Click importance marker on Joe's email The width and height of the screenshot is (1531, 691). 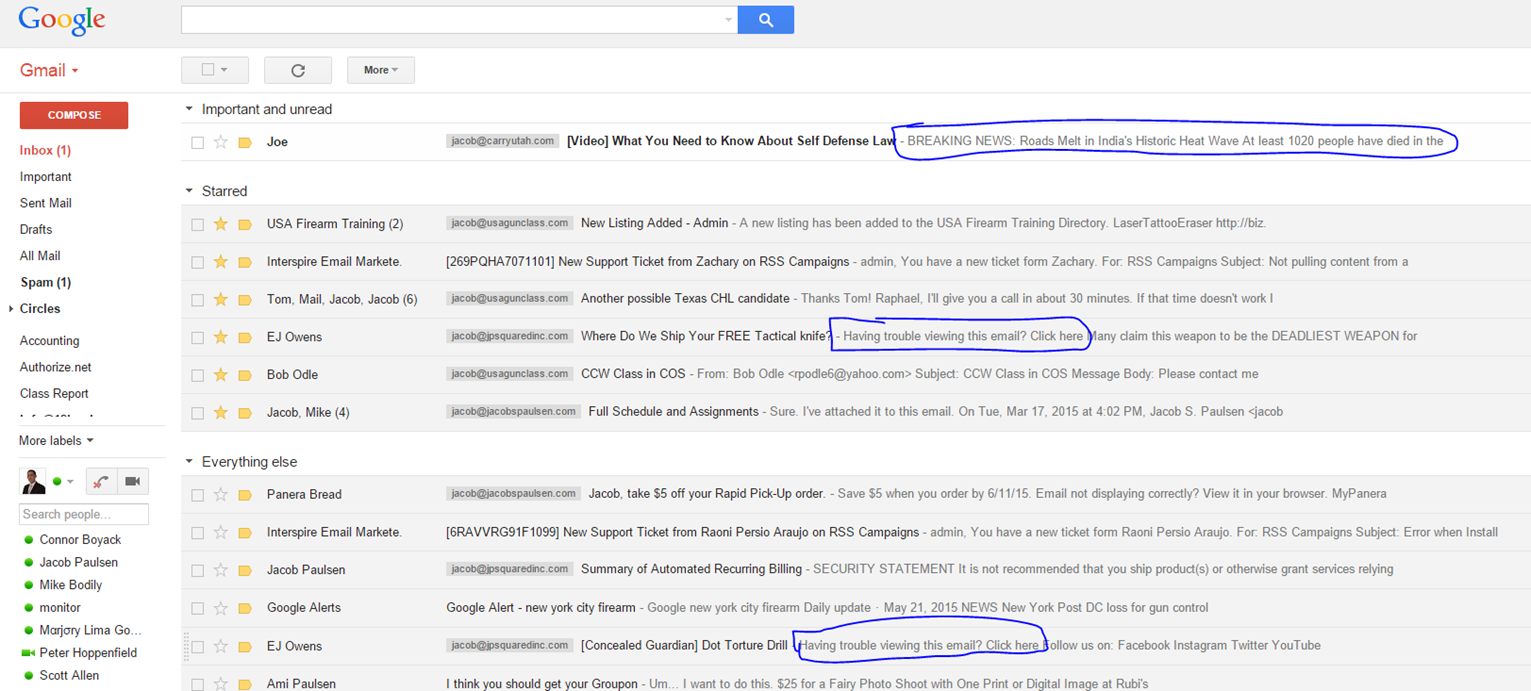[x=245, y=142]
